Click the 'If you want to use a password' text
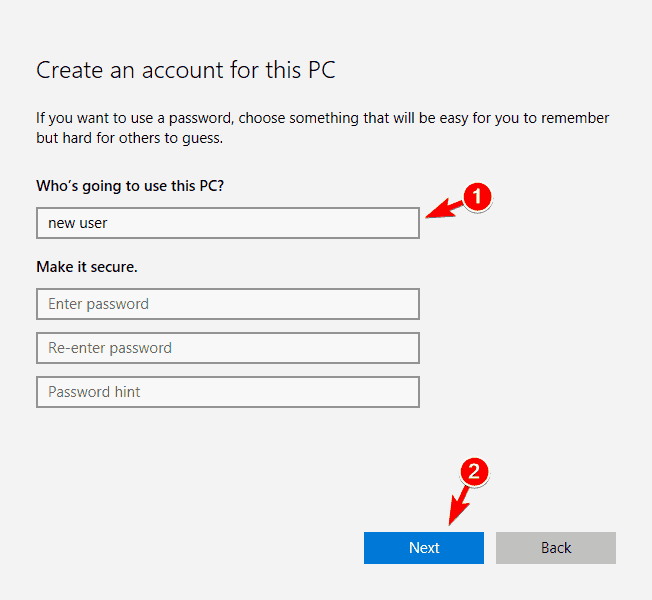This screenshot has width=652, height=600. click(134, 119)
